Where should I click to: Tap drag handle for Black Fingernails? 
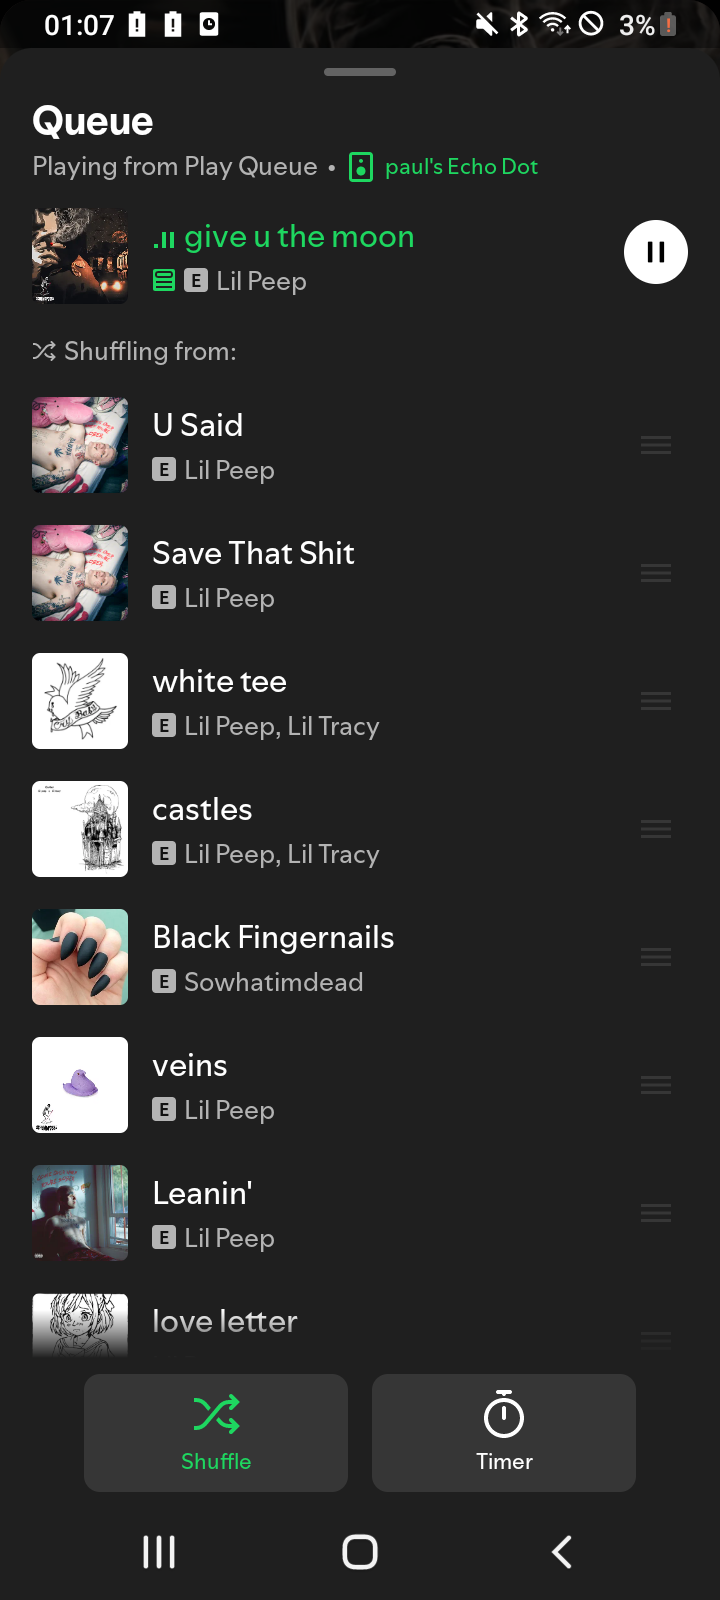pyautogui.click(x=656, y=957)
